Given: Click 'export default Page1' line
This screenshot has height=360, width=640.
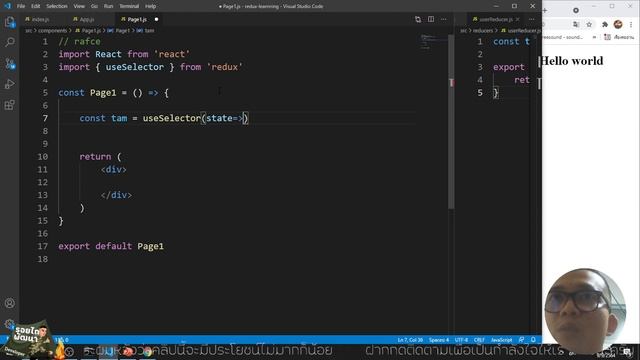Looking at the screenshot, I should (111, 246).
